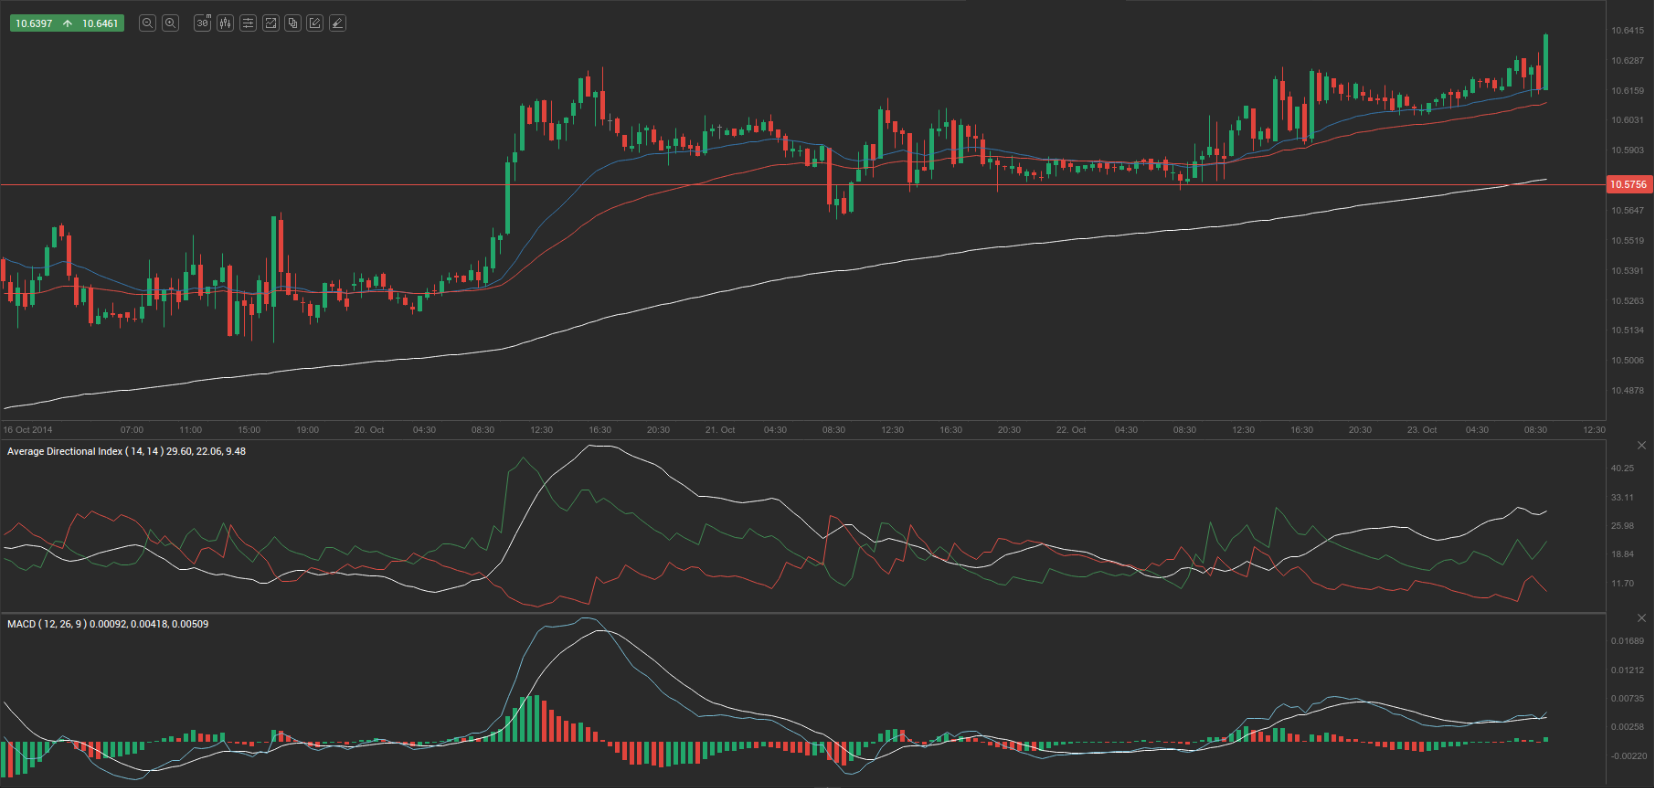Screen dimensions: 1654x788
Task: Click the 21. Oct date on time axis
Action: [719, 430]
